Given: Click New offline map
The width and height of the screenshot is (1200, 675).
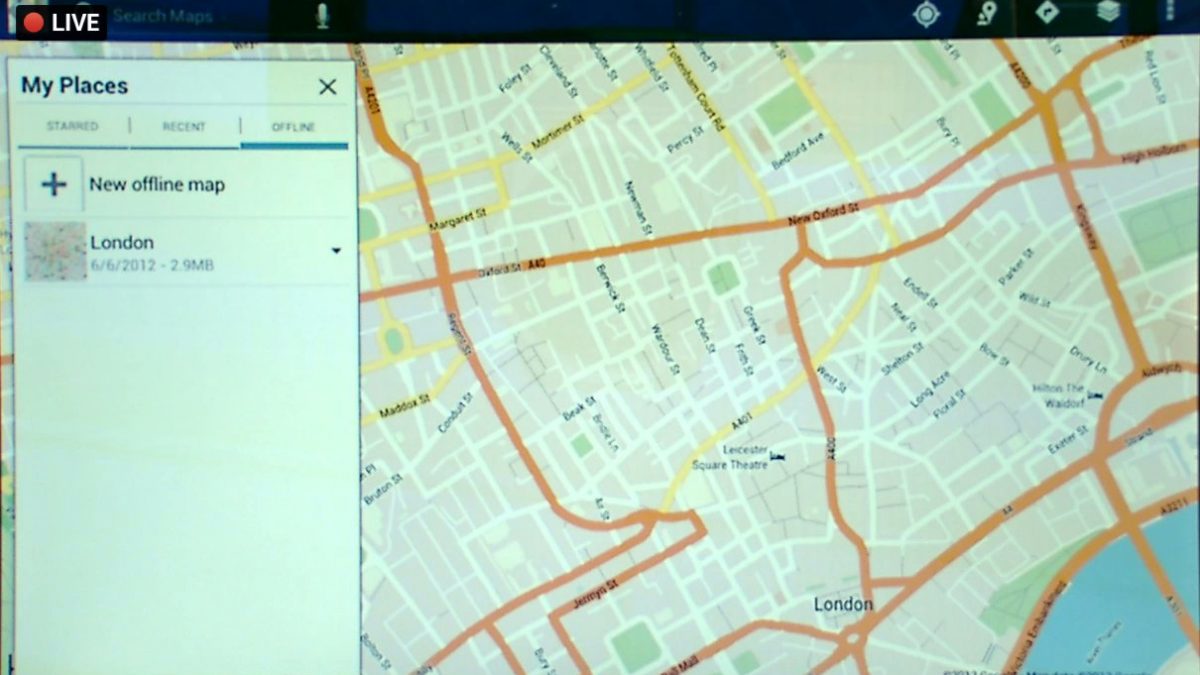Looking at the screenshot, I should click(x=157, y=185).
